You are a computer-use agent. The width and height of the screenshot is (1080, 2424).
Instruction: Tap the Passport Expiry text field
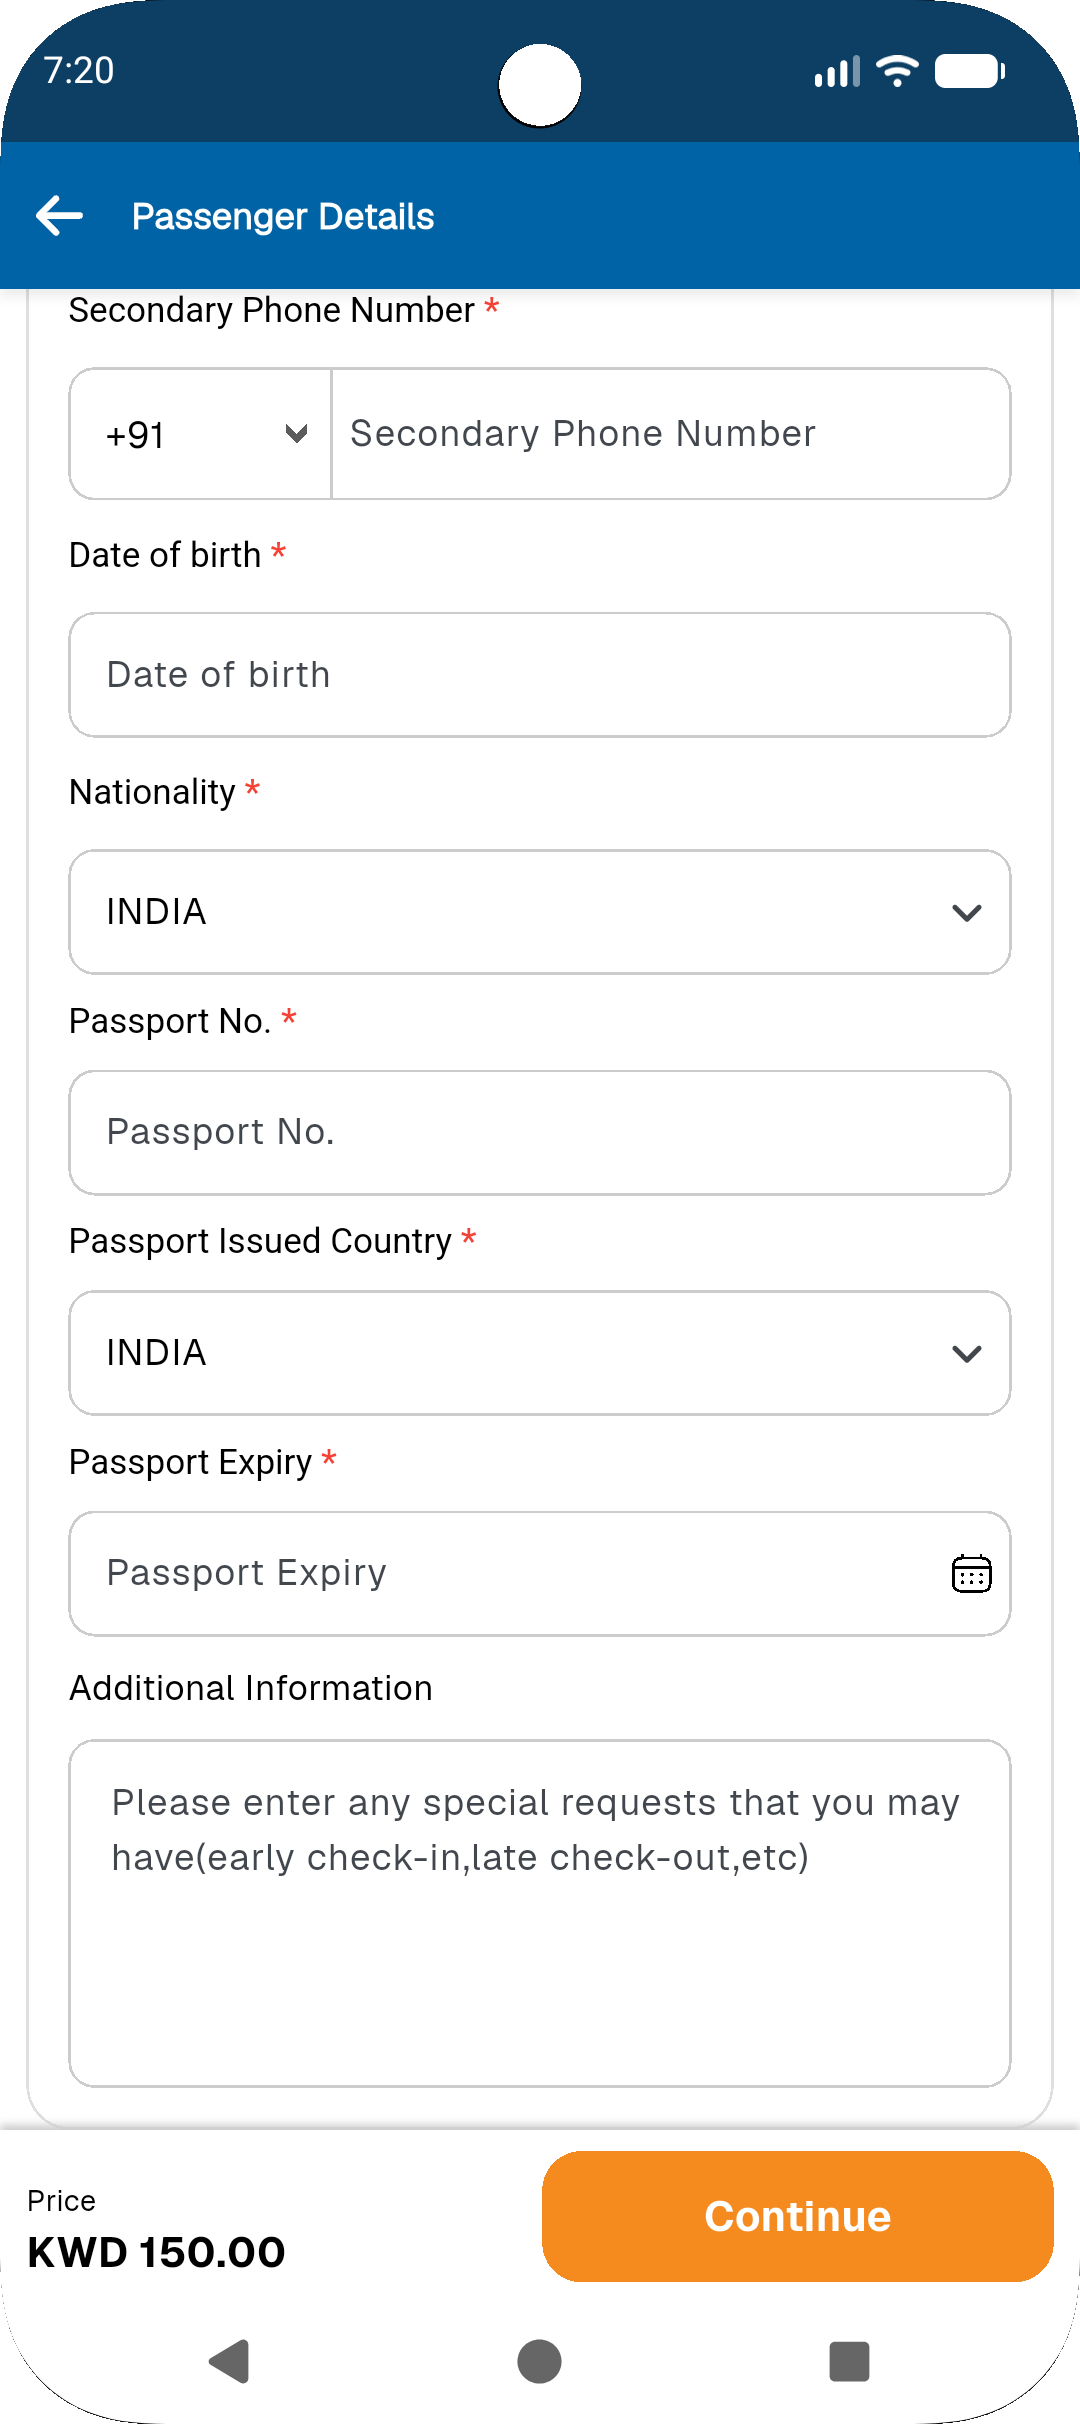click(500, 1574)
